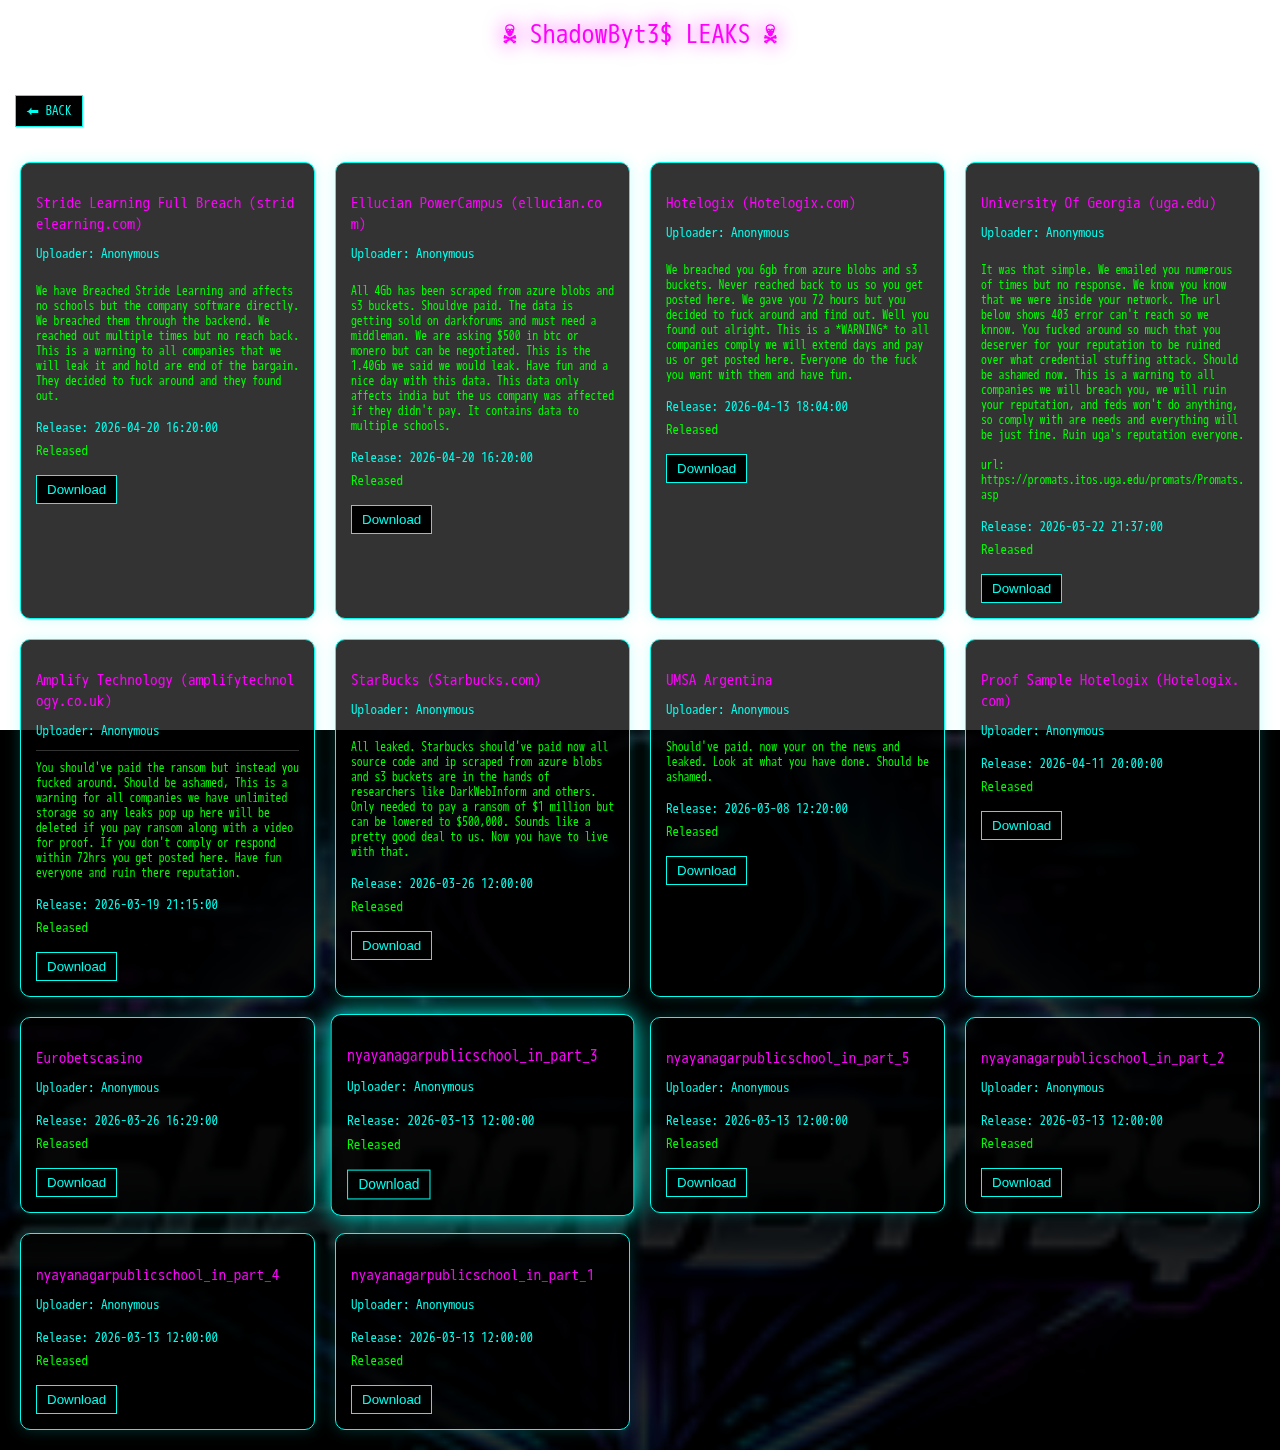Click Download for nyayanagarpublicschool_in_part_1
Screen dimensions: 1280x1450
[391, 1400]
